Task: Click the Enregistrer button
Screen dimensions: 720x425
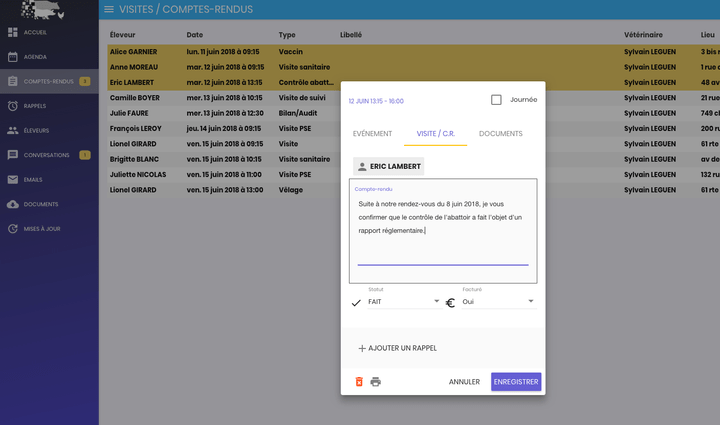Action: (516, 381)
